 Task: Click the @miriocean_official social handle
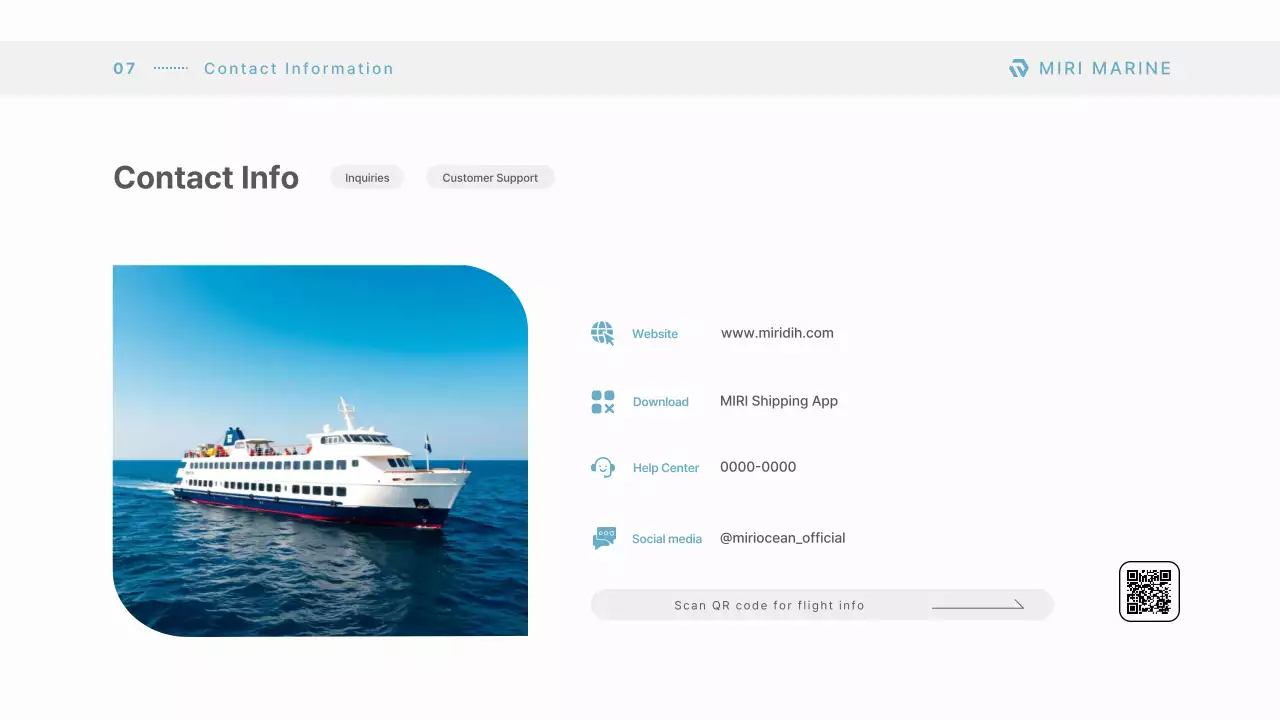(783, 537)
